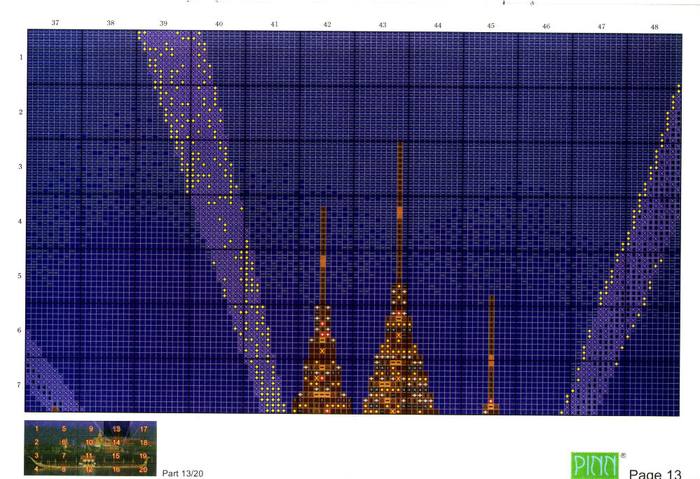This screenshot has width=700, height=479.
Task: Select section 17 in the overview thumbnail
Action: point(143,429)
